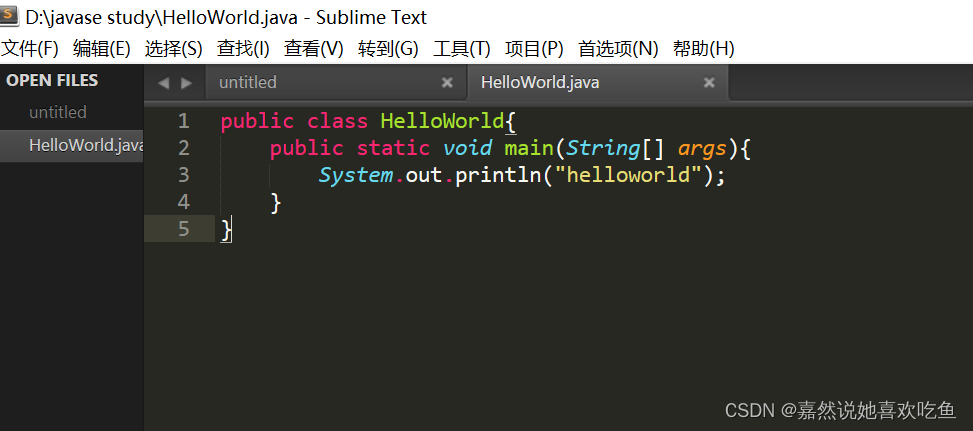Click the closing brace on line 4
Viewport: 973px width, 431px height.
click(276, 203)
